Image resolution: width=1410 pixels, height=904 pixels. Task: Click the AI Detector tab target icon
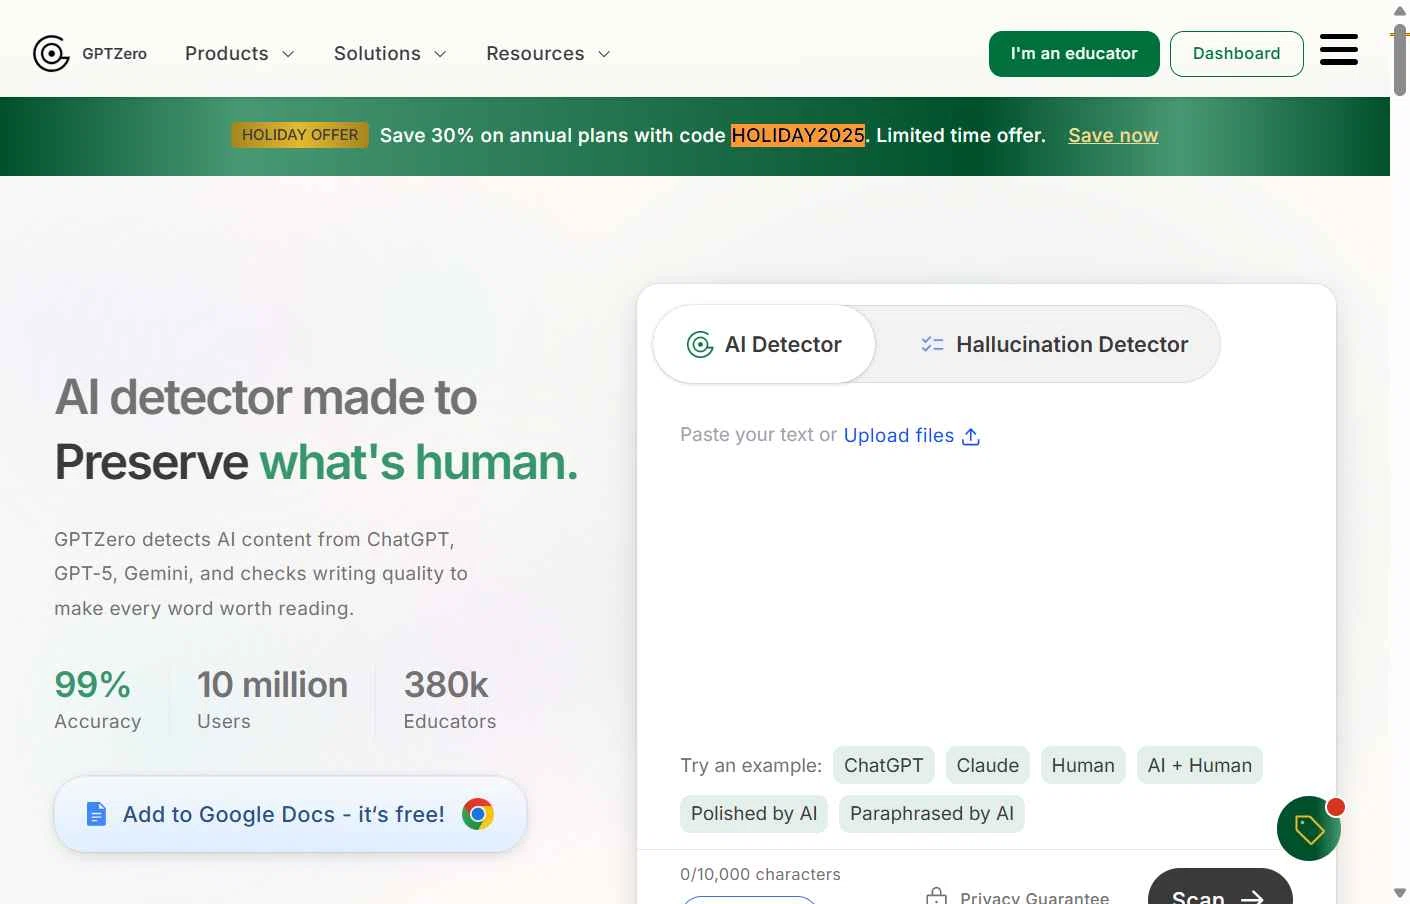[700, 344]
